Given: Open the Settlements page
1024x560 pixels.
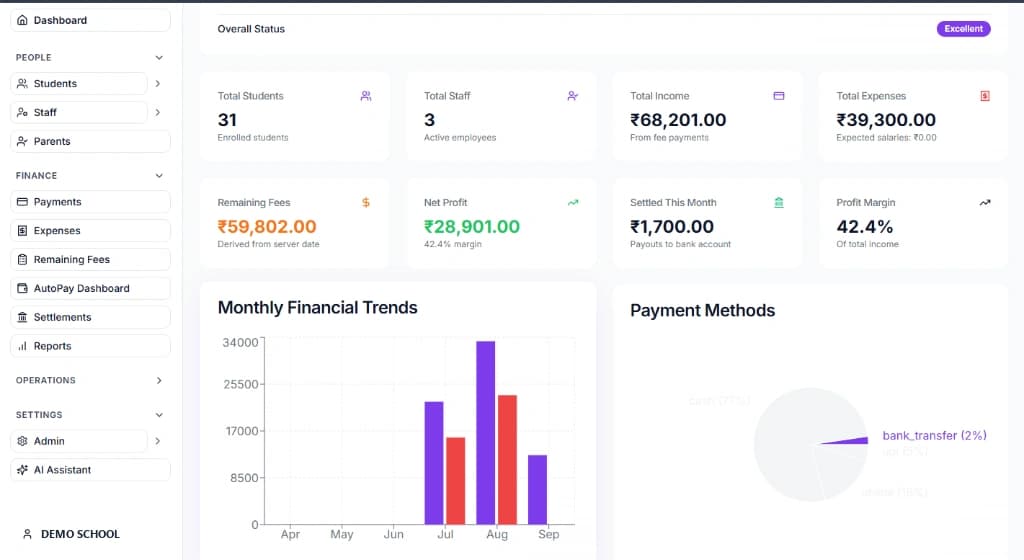Looking at the screenshot, I should 90,317.
